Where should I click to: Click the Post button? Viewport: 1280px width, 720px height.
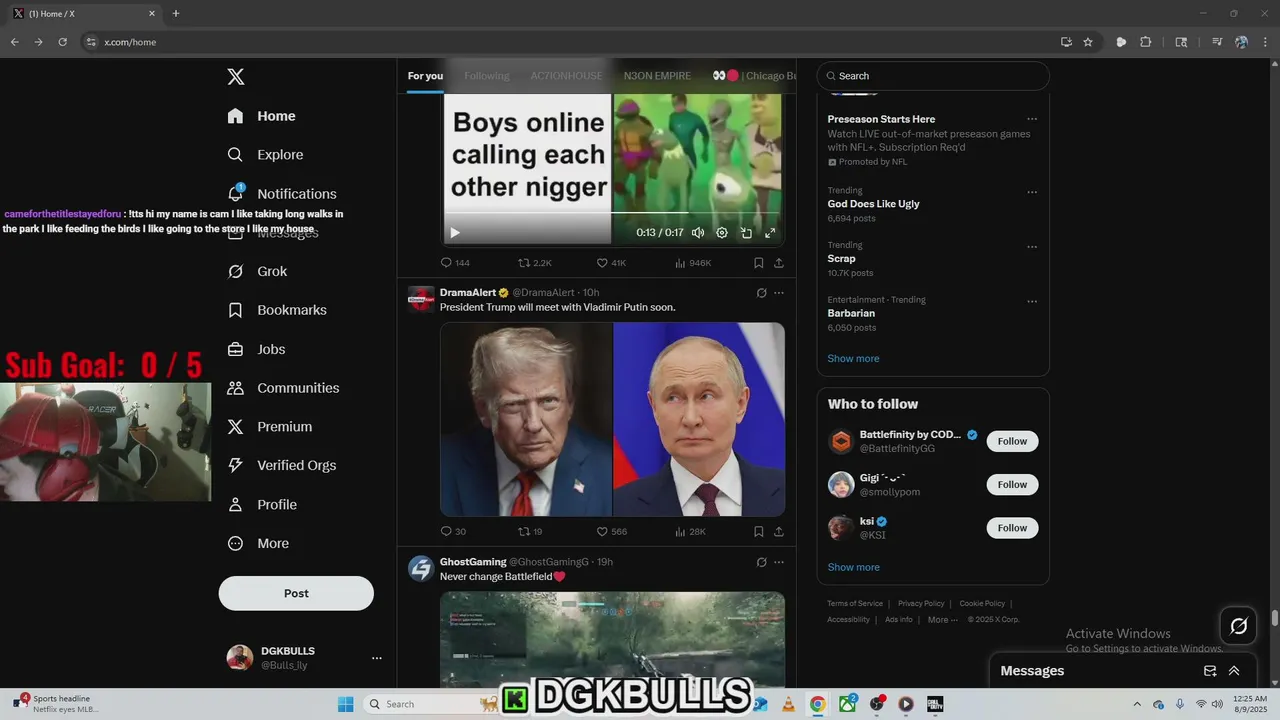296,593
